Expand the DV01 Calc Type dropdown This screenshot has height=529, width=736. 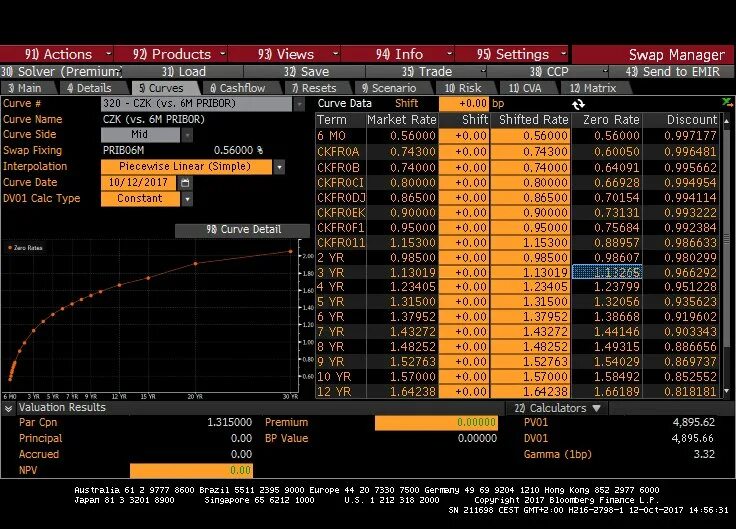coord(187,199)
